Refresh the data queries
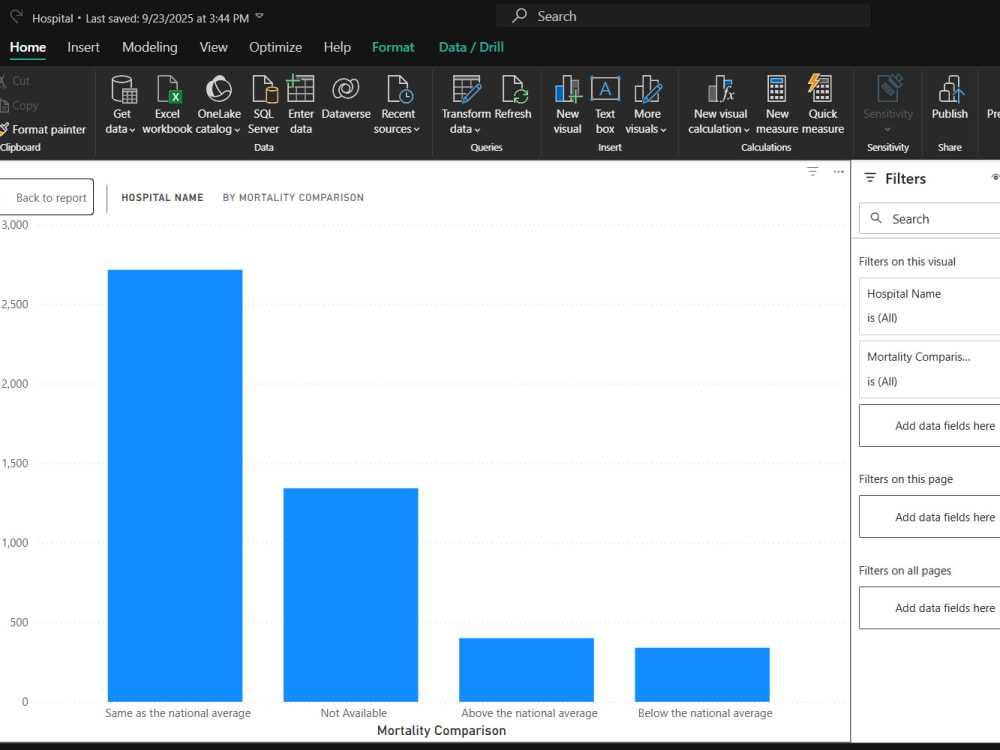The width and height of the screenshot is (1000, 750). pyautogui.click(x=513, y=98)
